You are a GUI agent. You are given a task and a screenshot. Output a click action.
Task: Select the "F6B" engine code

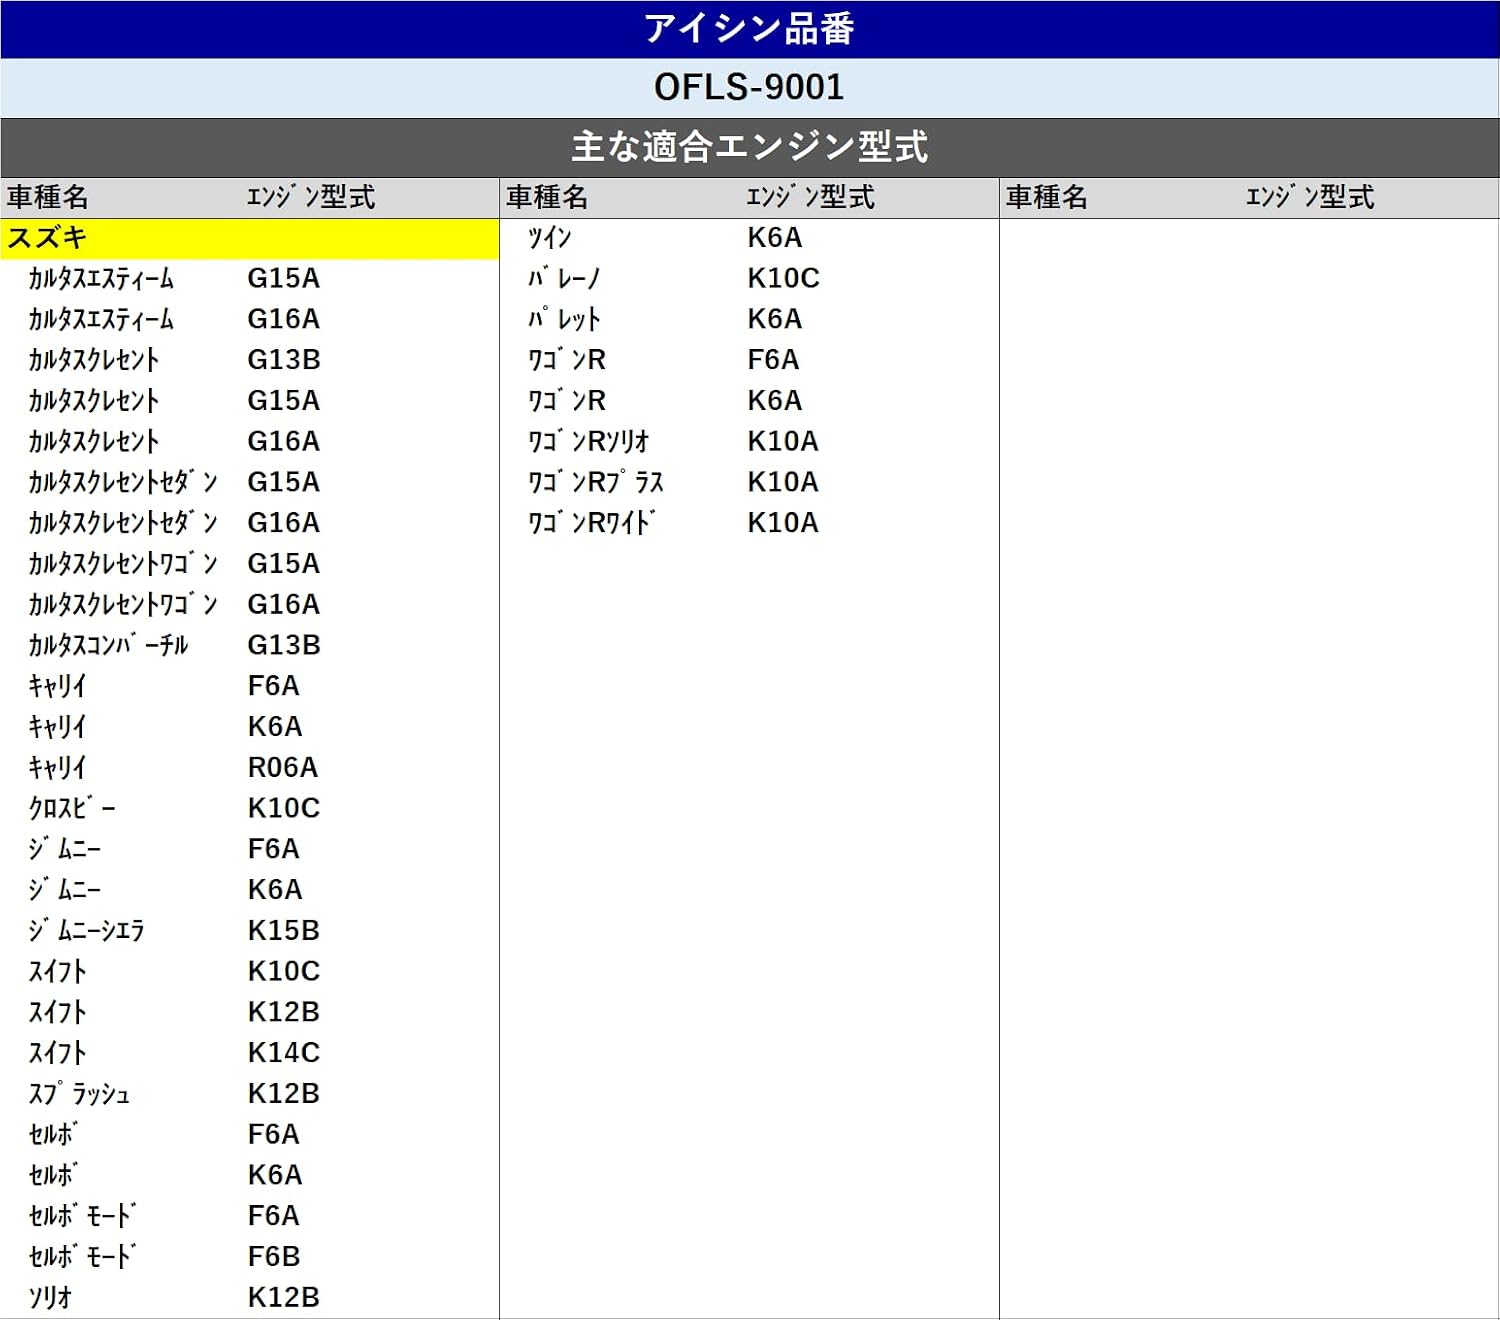[x=274, y=1257]
